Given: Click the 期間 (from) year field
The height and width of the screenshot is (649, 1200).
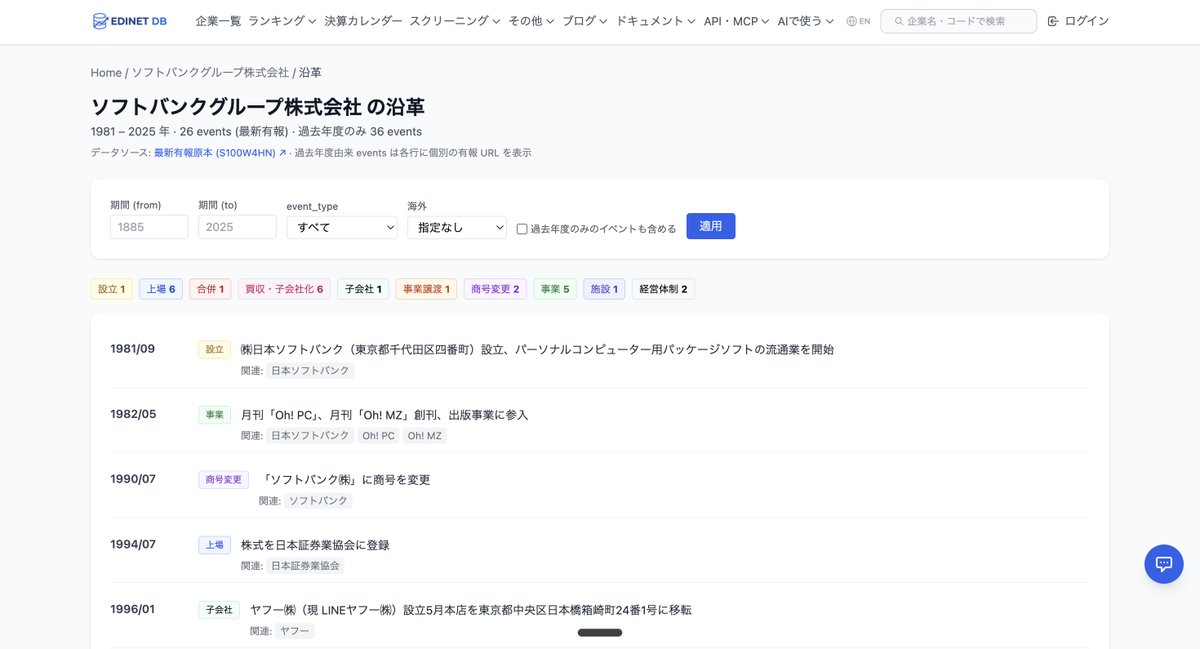Looking at the screenshot, I should pyautogui.click(x=149, y=227).
